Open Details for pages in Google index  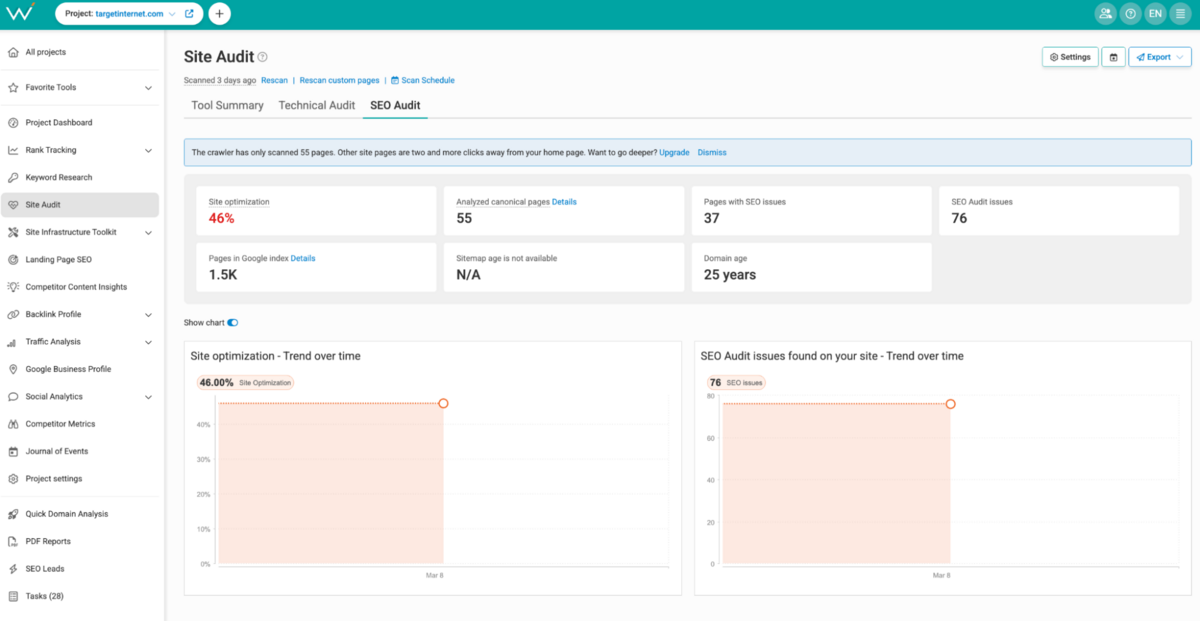(303, 258)
